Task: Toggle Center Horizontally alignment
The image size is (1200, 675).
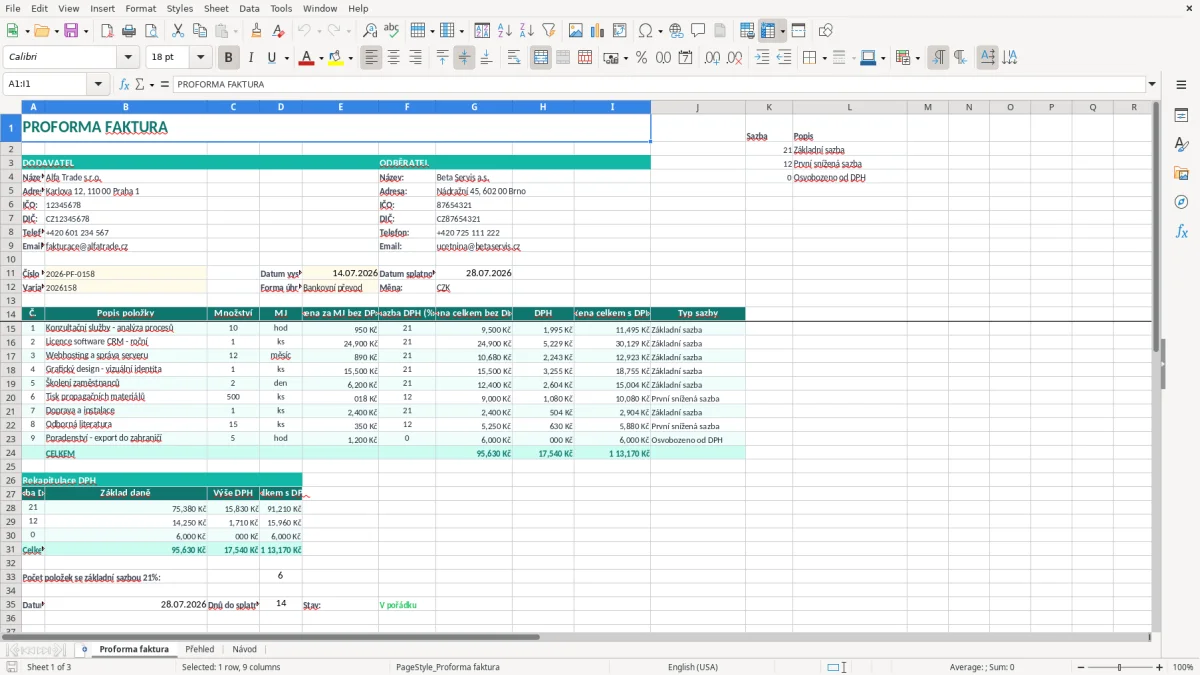Action: 393,58
